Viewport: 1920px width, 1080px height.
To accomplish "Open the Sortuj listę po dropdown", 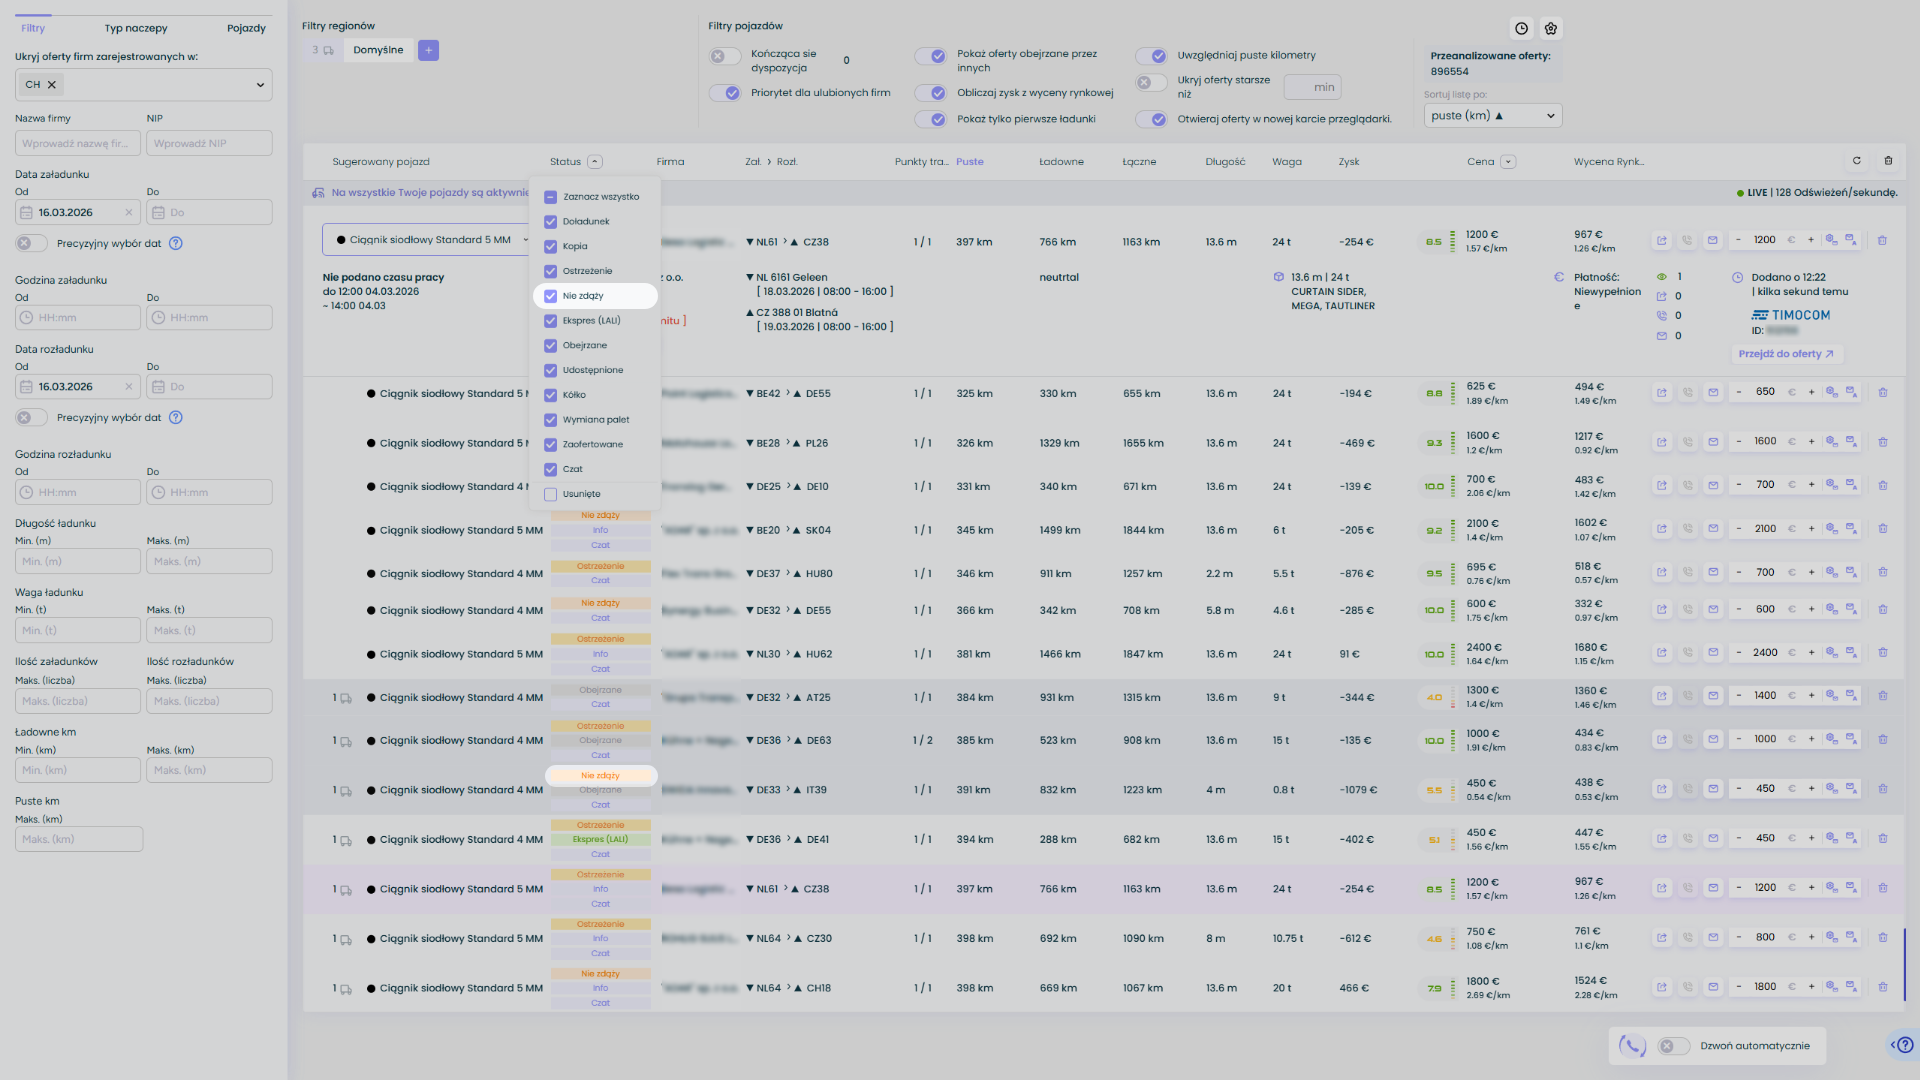I will tap(1492, 116).
